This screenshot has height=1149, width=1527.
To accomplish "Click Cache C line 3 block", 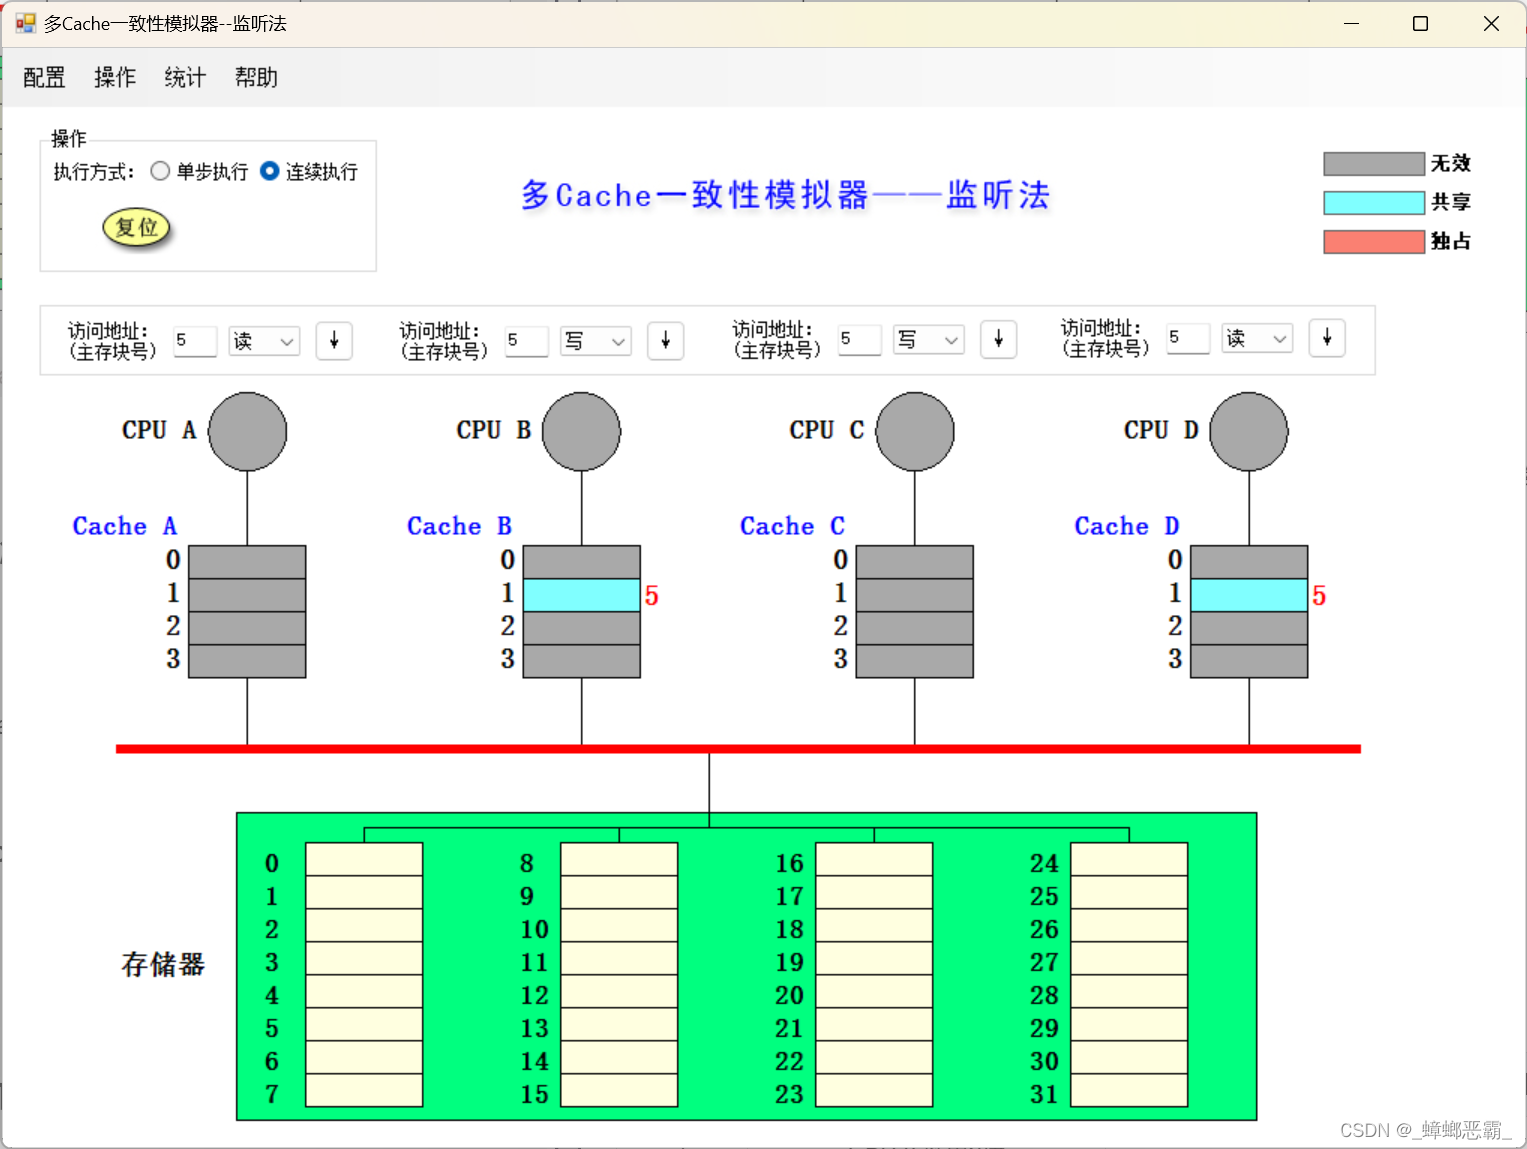I will tap(914, 661).
